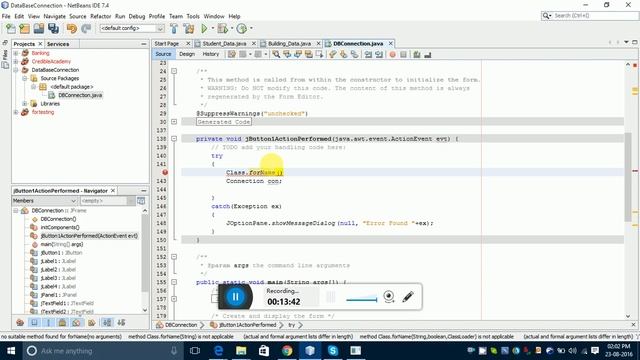Click the Find Selection magnifier icon in editor toolbar
This screenshot has height=360, width=640.
276,54
